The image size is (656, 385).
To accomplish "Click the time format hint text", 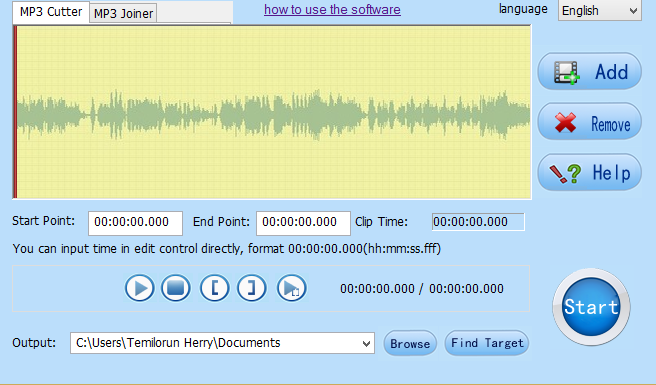I will 227,249.
